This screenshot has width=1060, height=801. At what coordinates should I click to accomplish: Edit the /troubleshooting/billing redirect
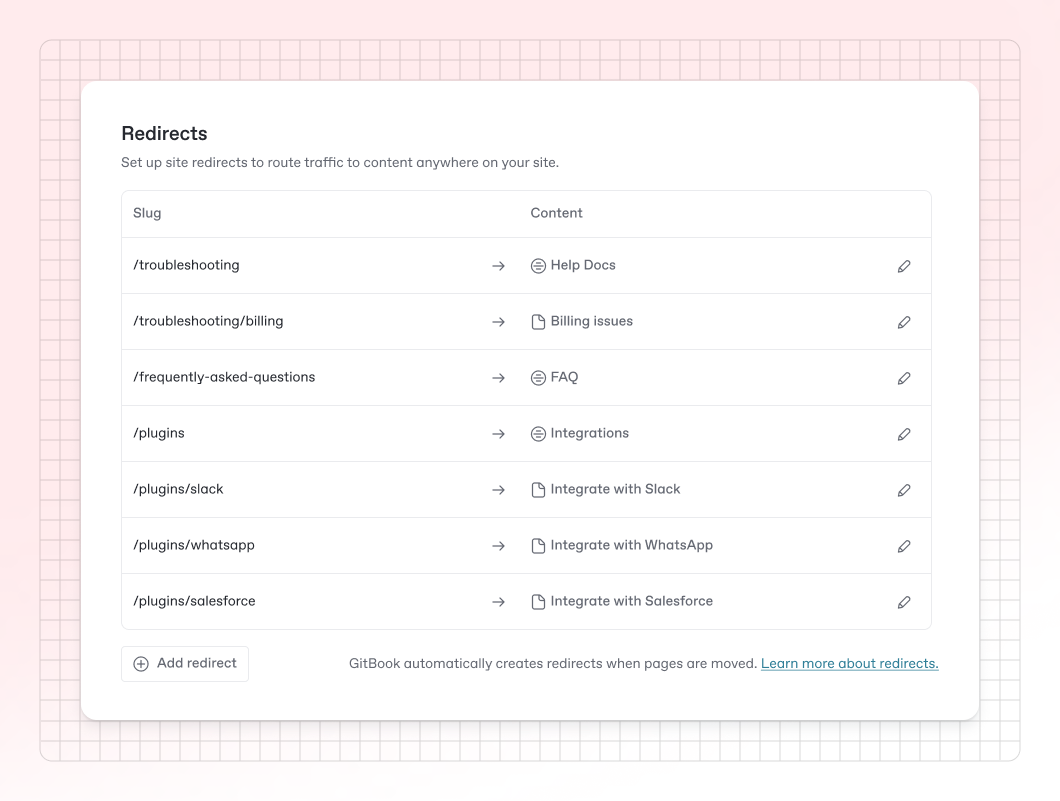point(904,322)
